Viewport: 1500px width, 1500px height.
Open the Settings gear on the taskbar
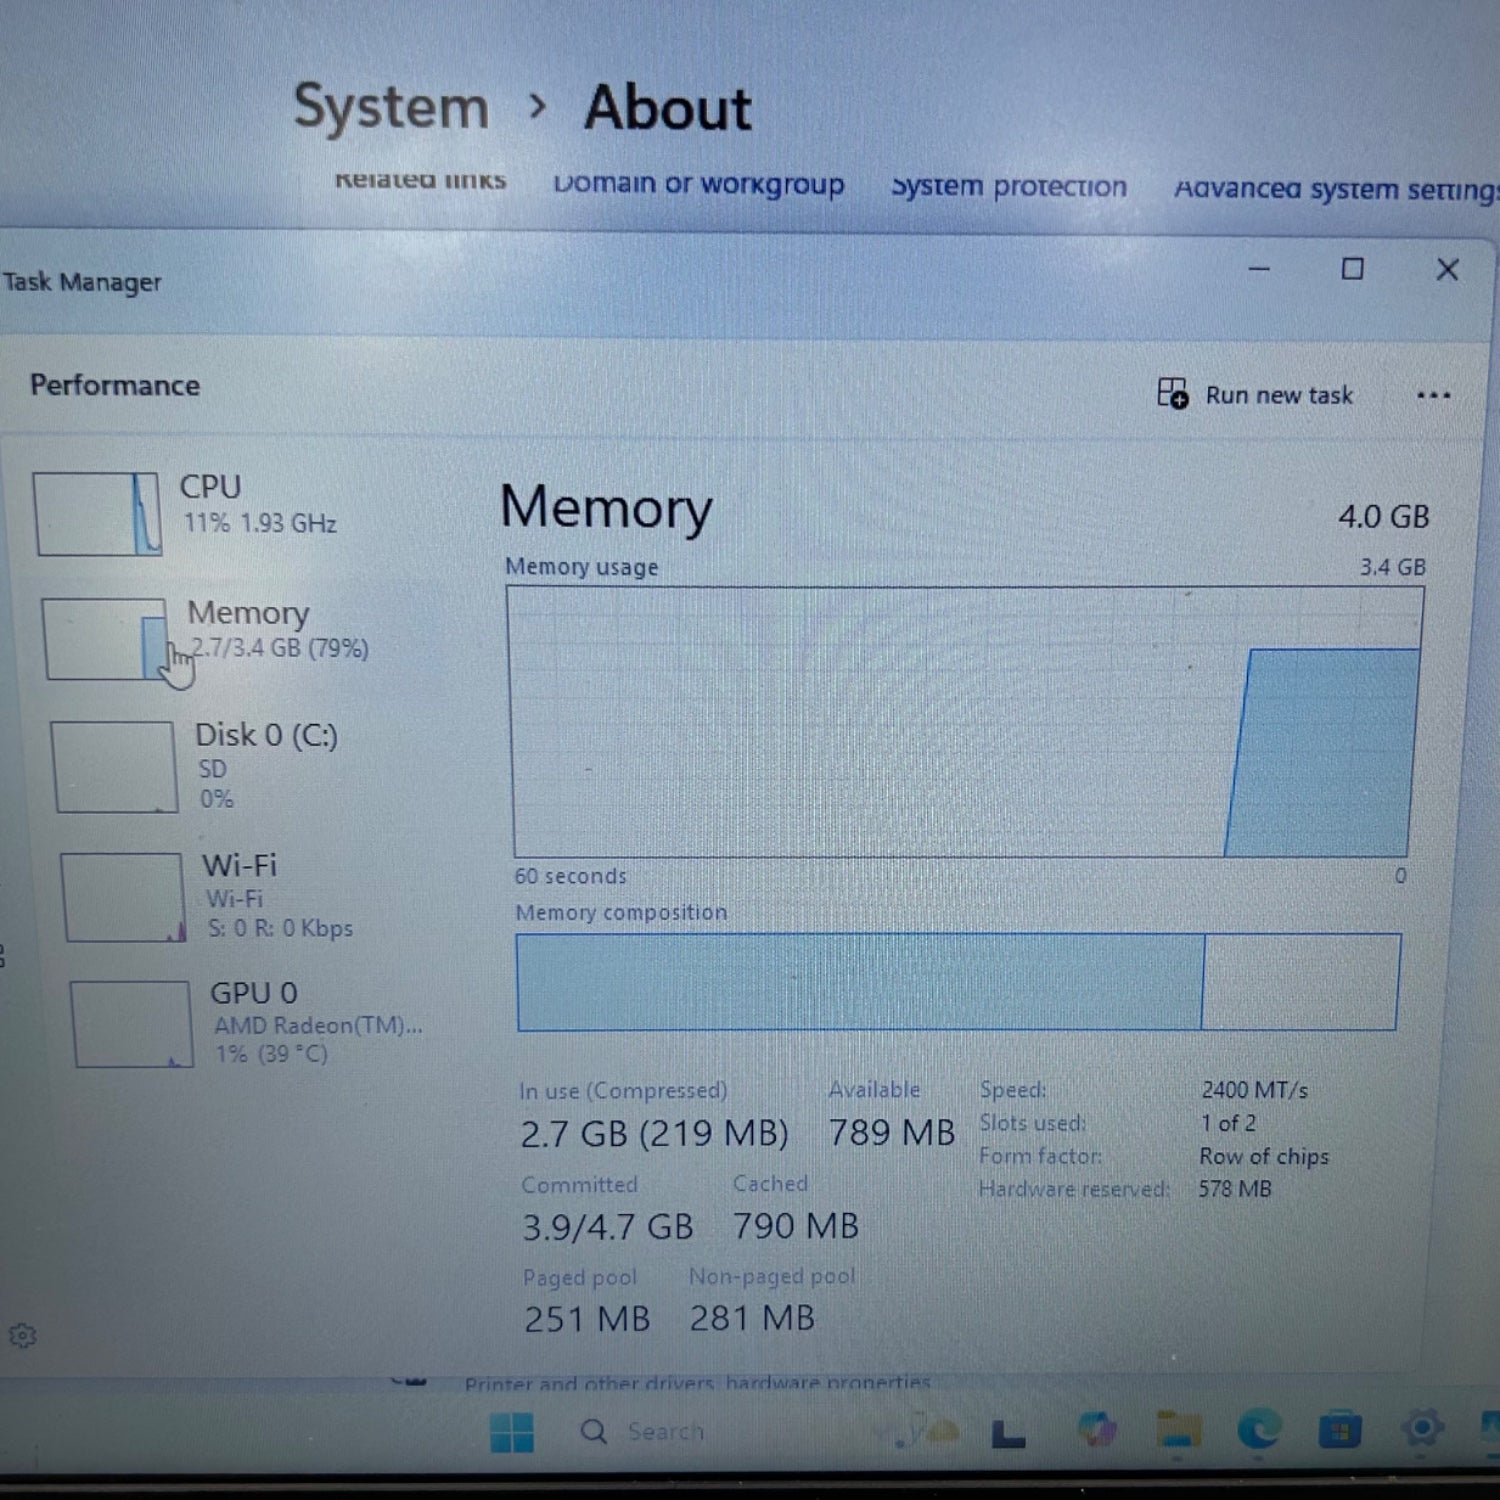pos(1421,1428)
